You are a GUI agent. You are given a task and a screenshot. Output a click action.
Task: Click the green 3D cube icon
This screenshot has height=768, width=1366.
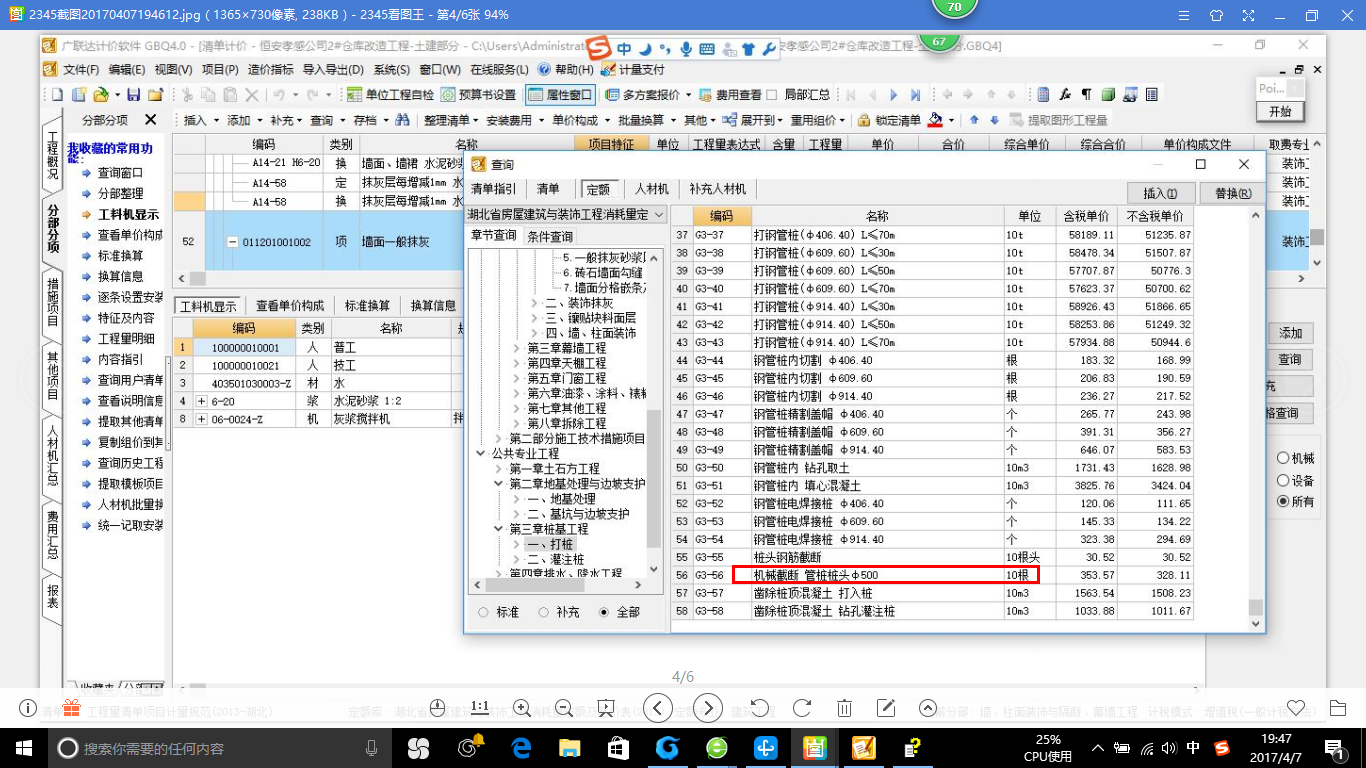1108,95
